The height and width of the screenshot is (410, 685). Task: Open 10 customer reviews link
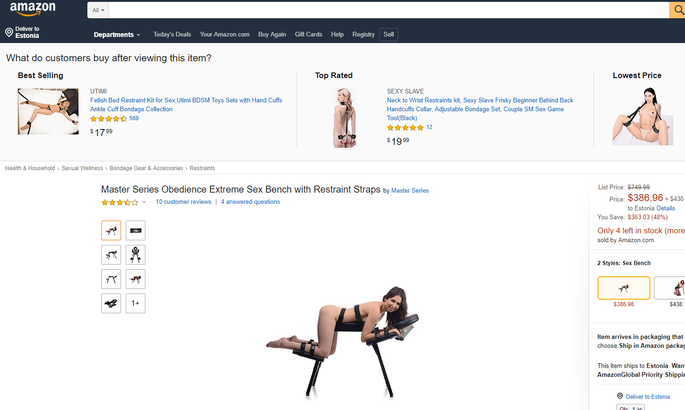pos(183,202)
